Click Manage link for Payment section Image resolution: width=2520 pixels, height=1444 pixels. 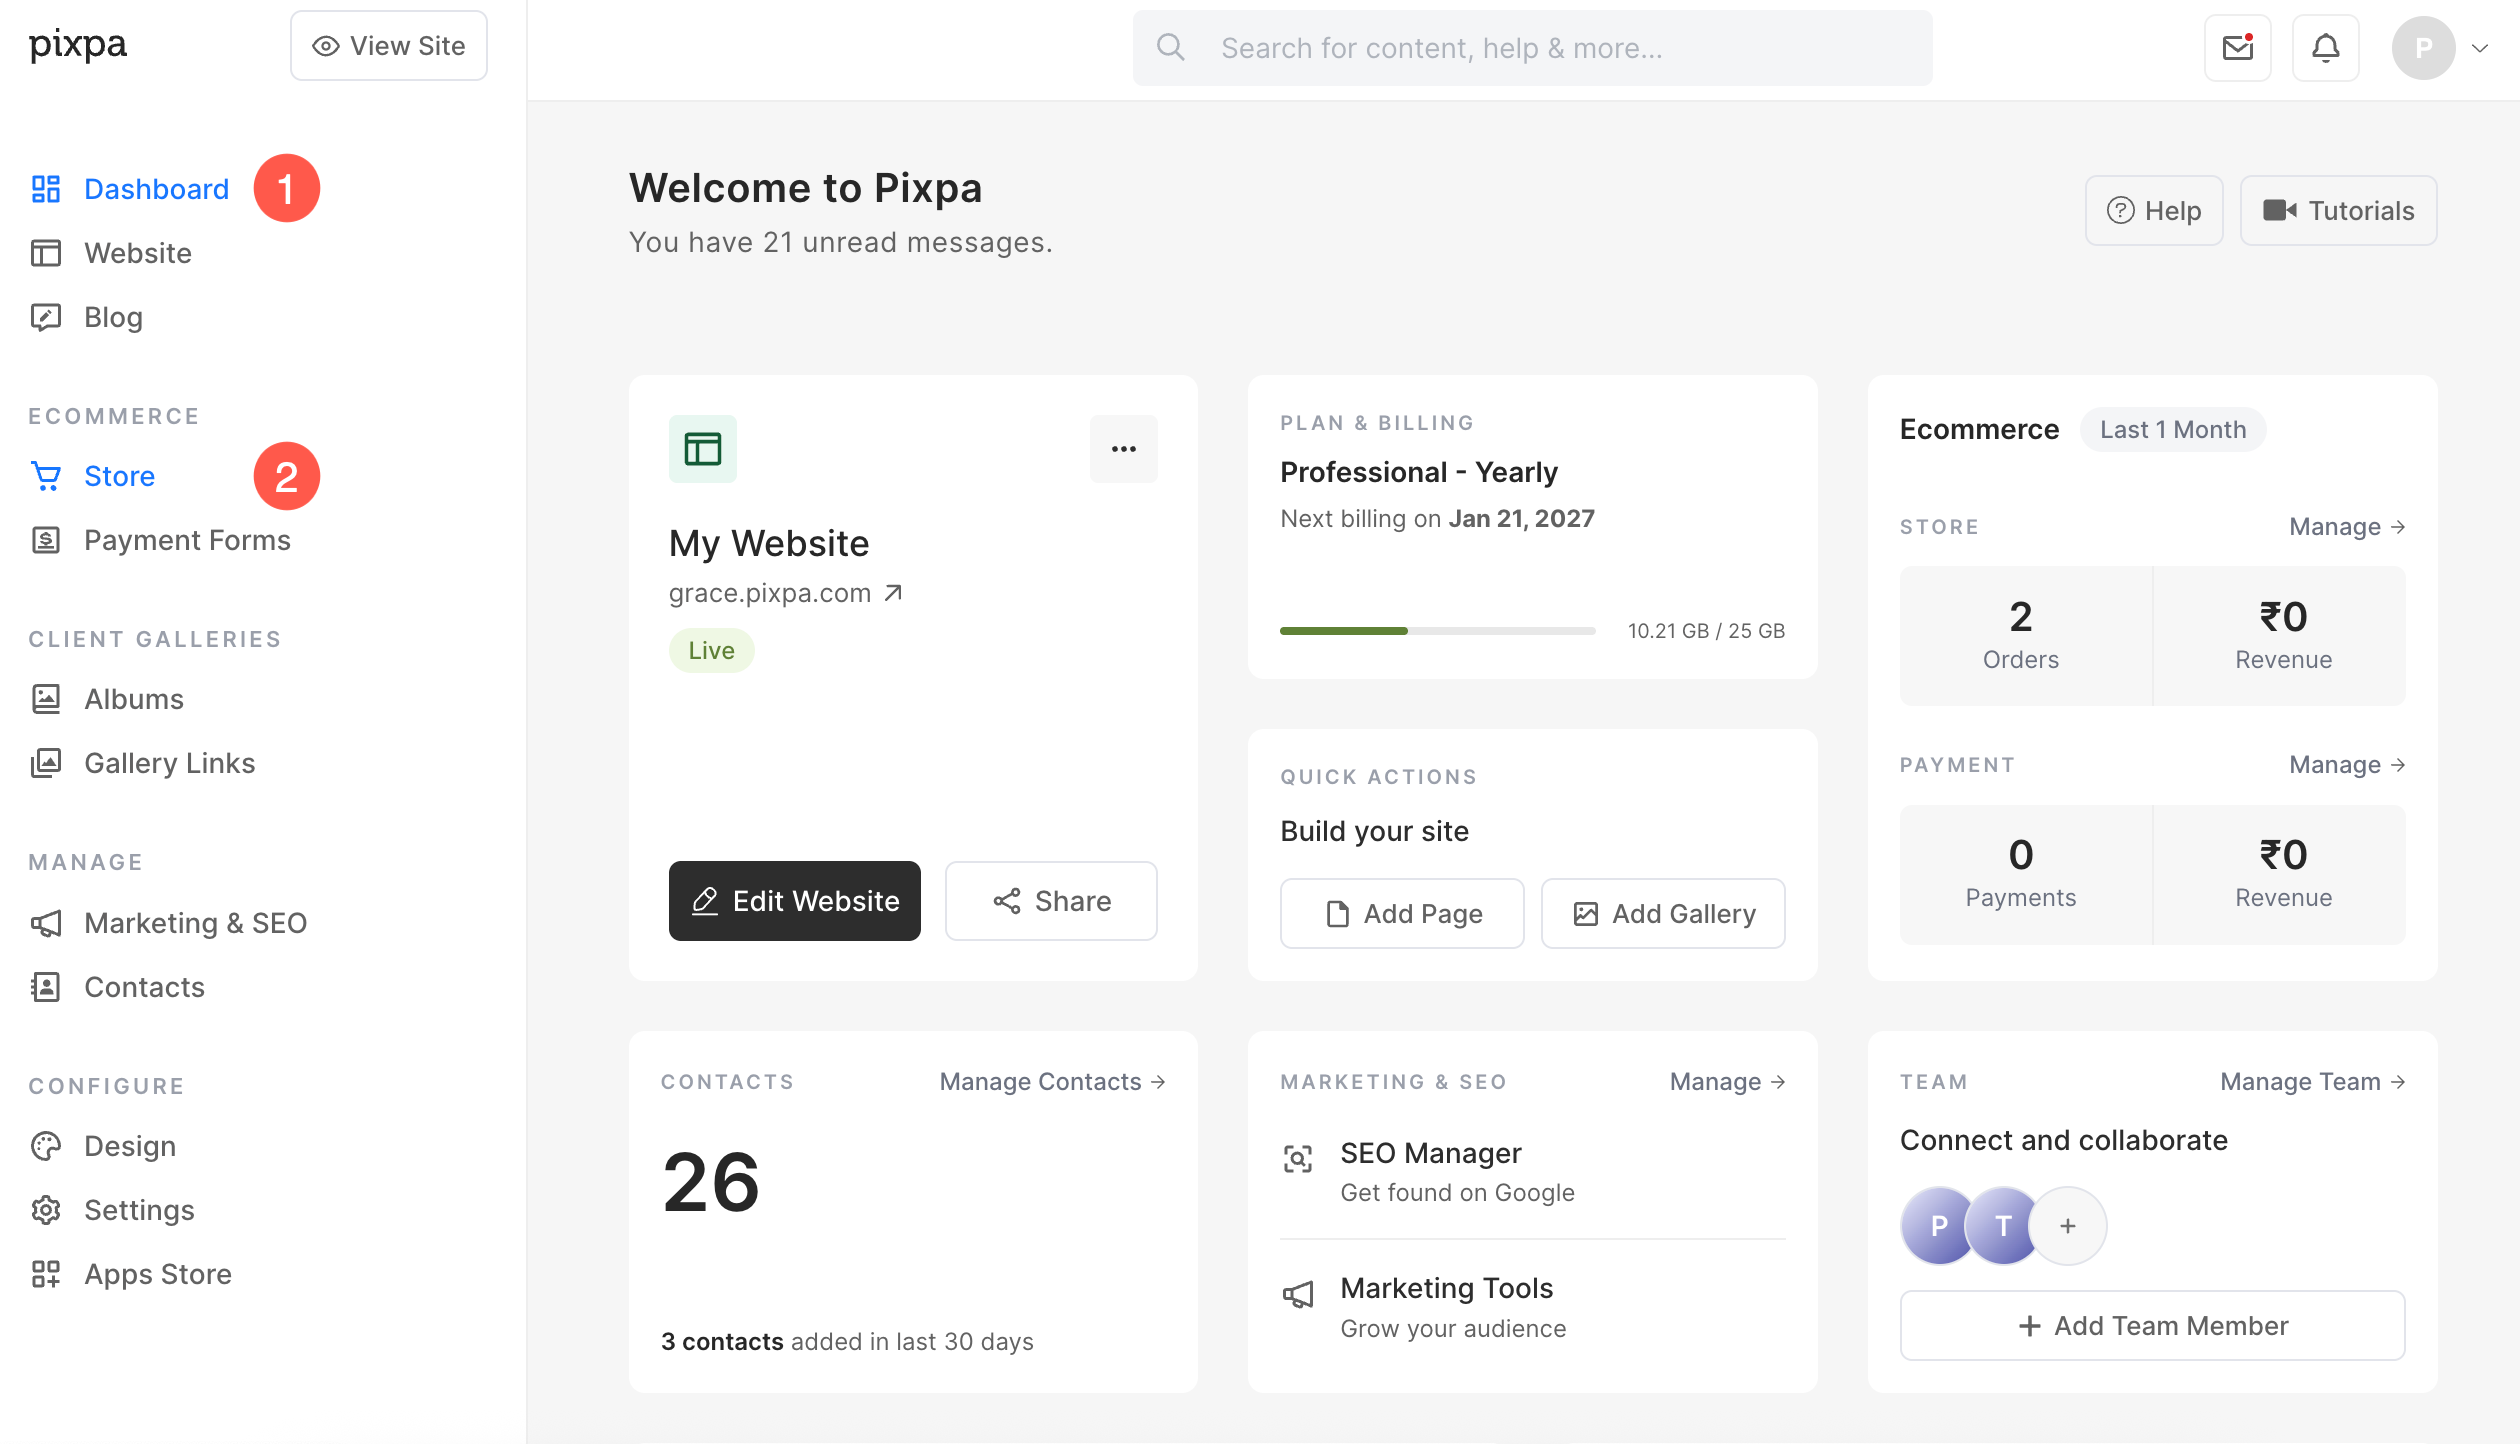[x=2347, y=765]
